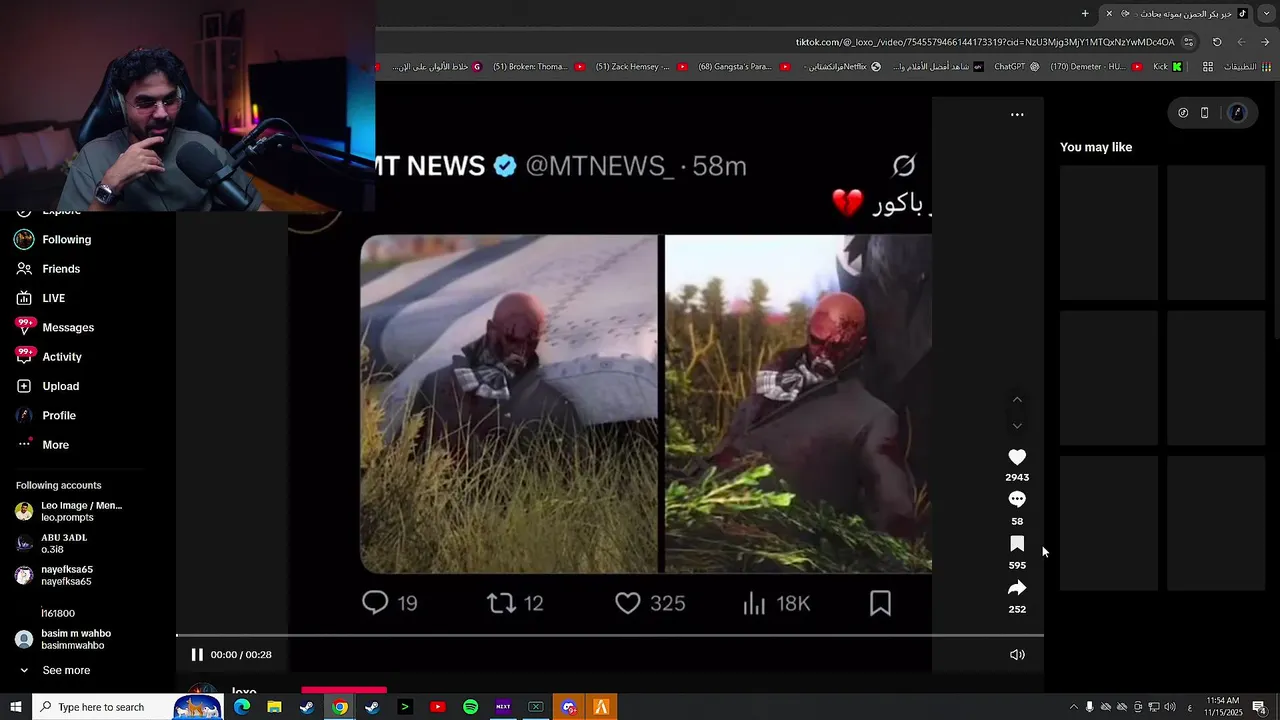Click the round coin icon at the top right
Screen dimensions: 1280x720
pos(1183,113)
